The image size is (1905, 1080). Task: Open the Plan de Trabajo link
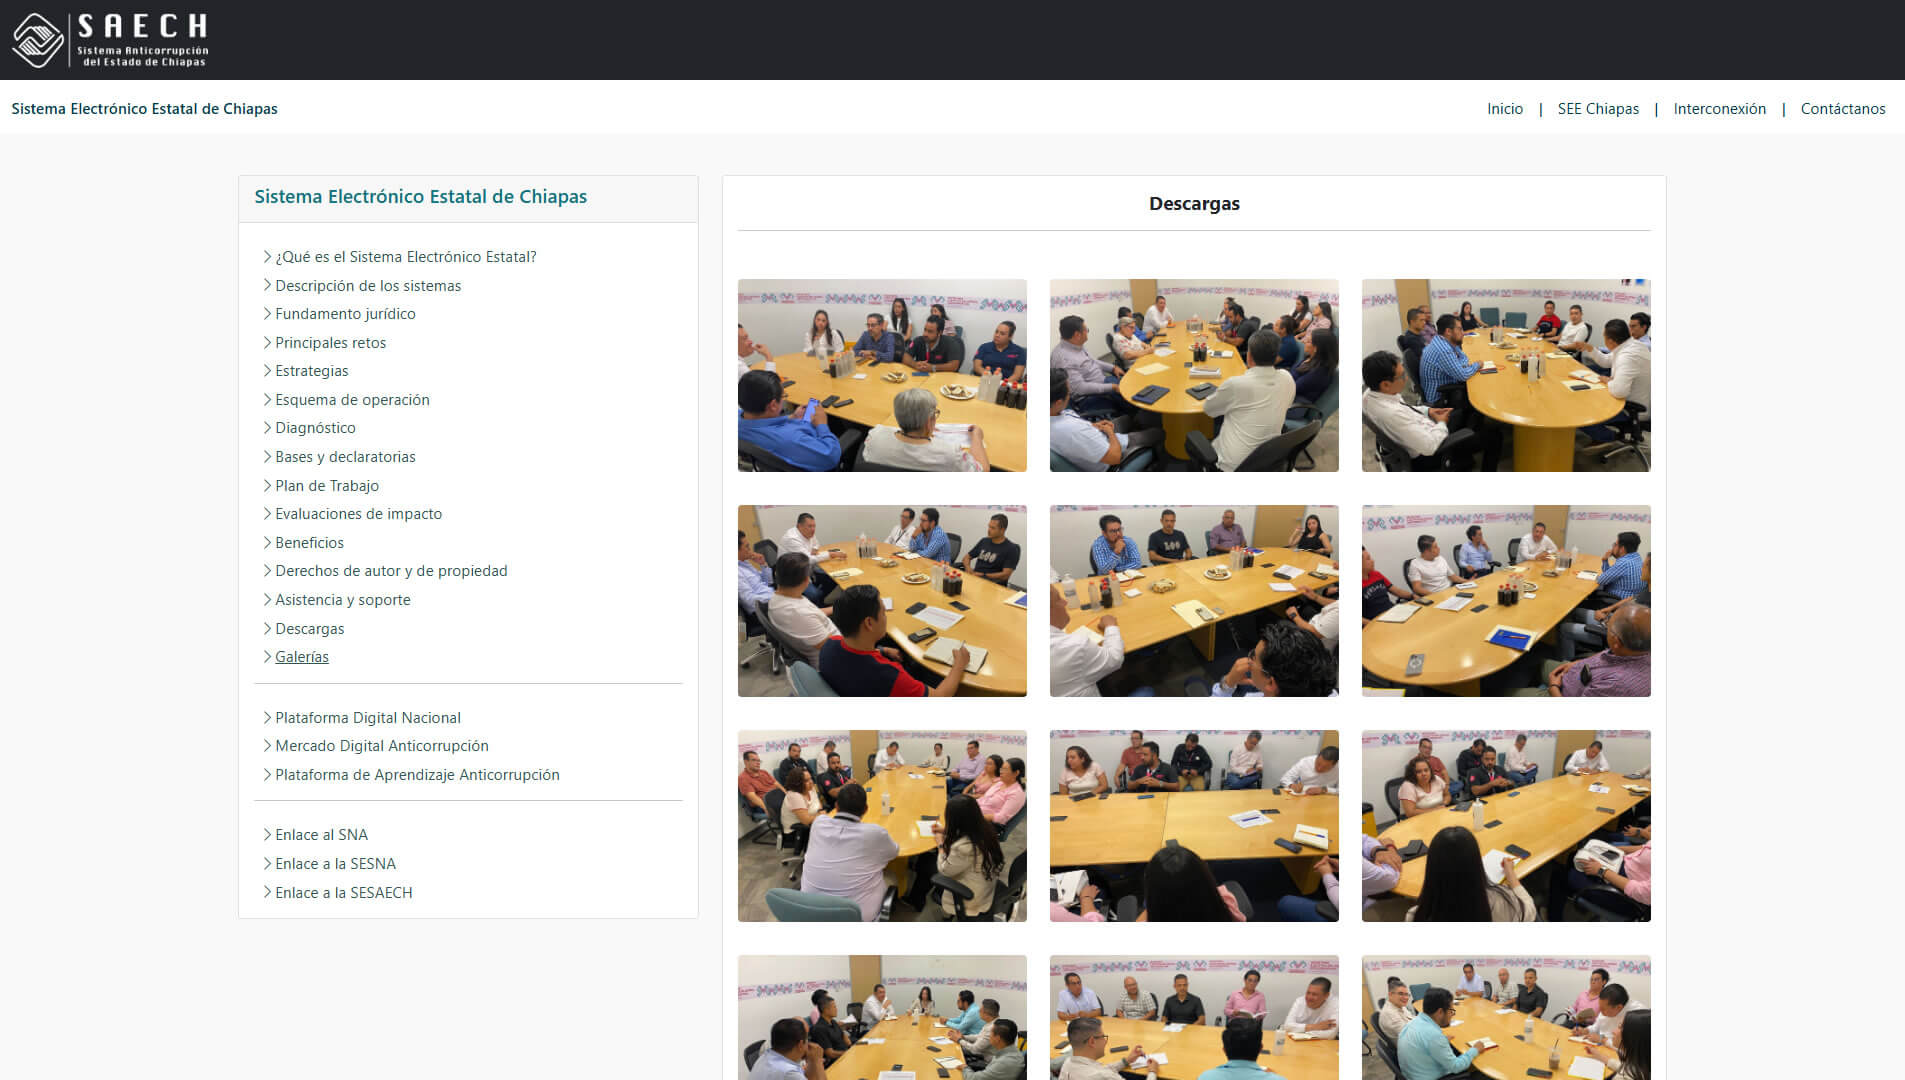click(326, 486)
